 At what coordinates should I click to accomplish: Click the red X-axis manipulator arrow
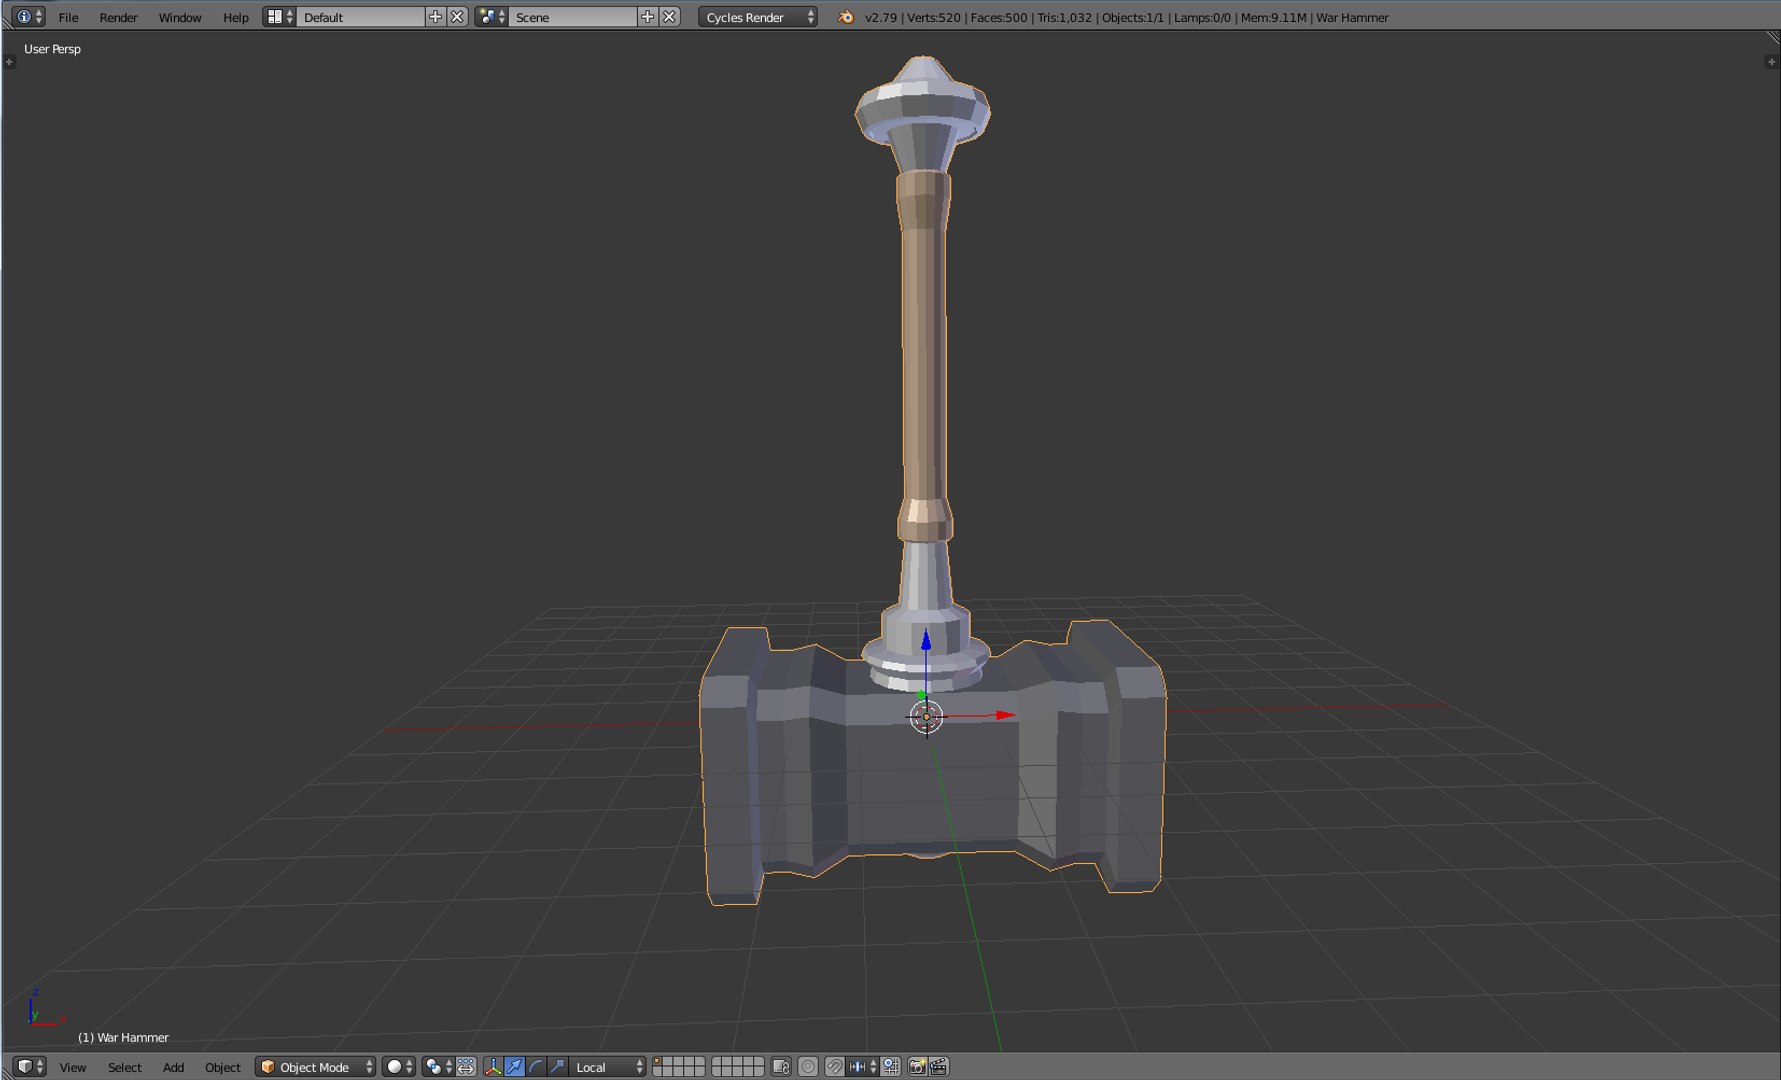click(1005, 715)
